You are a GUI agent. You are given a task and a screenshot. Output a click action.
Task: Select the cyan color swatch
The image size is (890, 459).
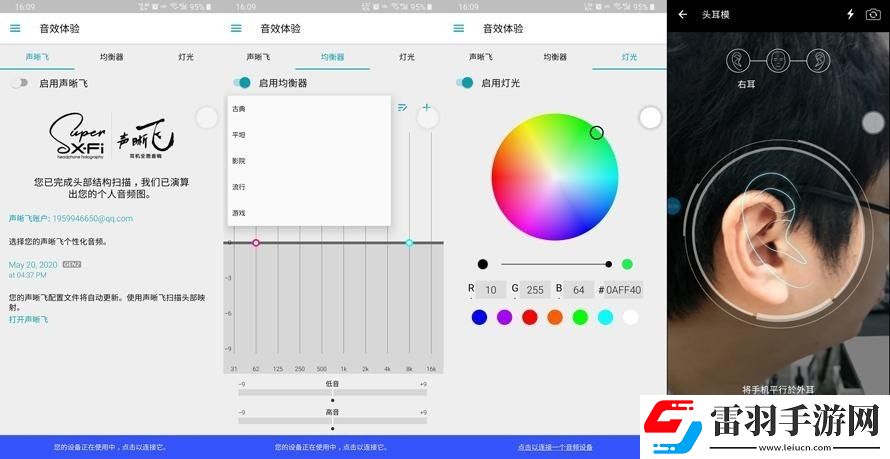(x=606, y=317)
